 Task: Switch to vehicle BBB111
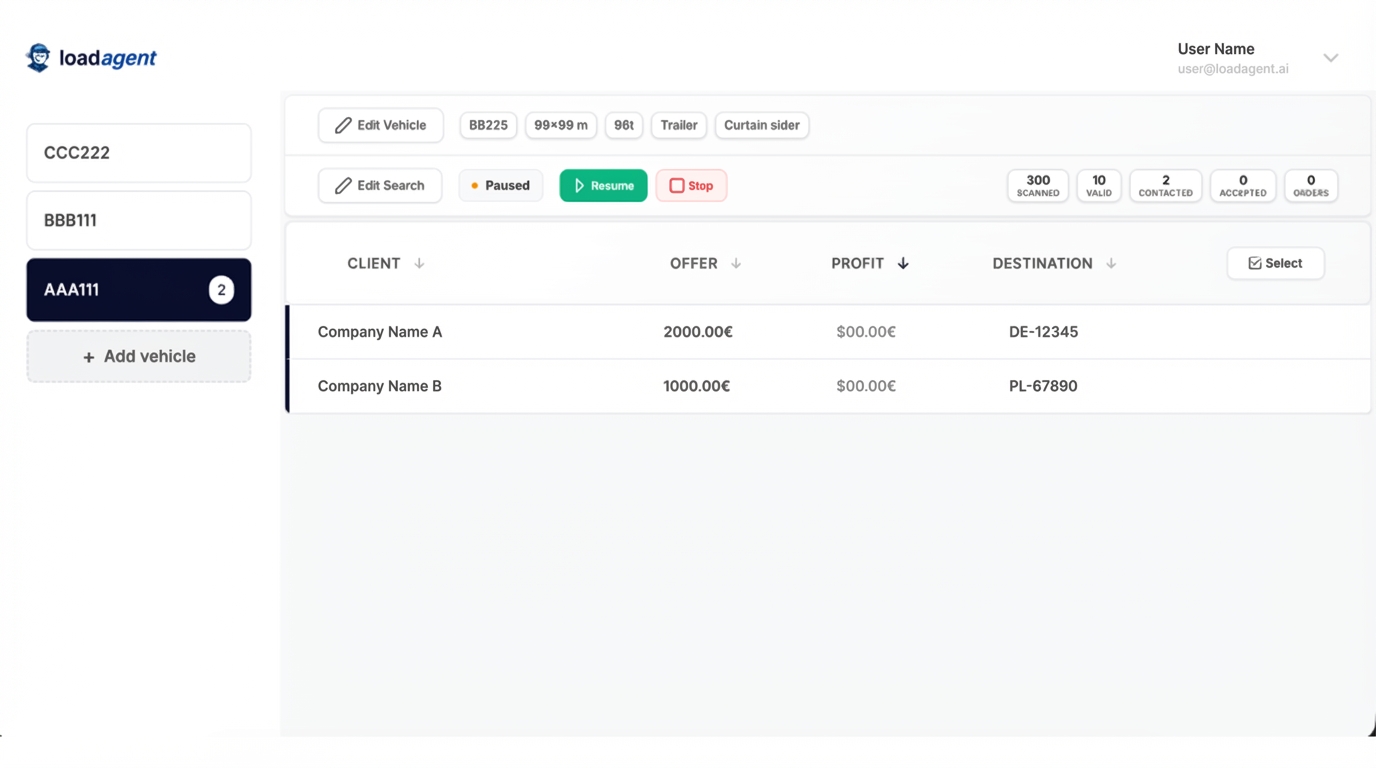pos(138,220)
